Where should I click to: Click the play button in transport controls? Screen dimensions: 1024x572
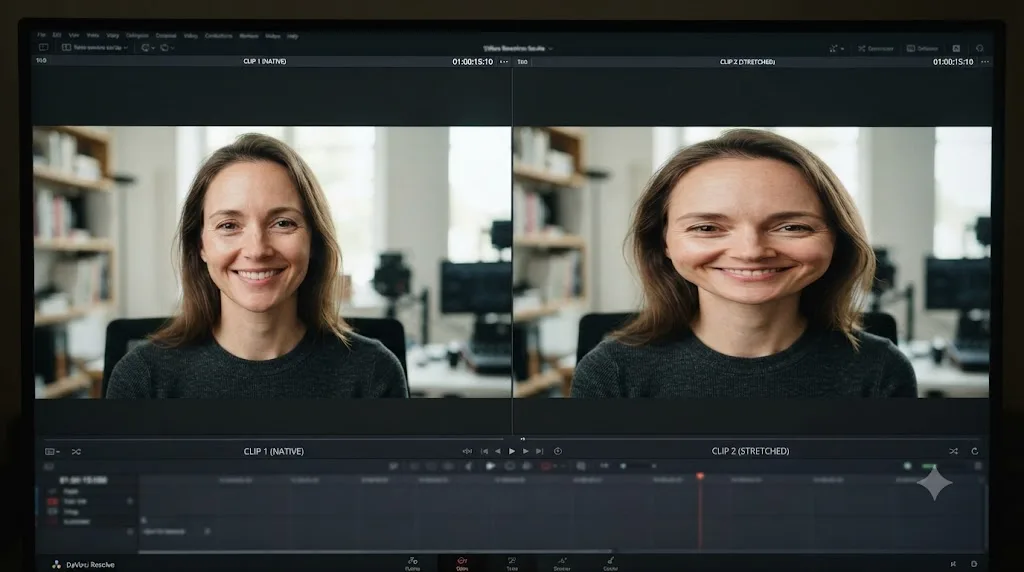coord(512,451)
